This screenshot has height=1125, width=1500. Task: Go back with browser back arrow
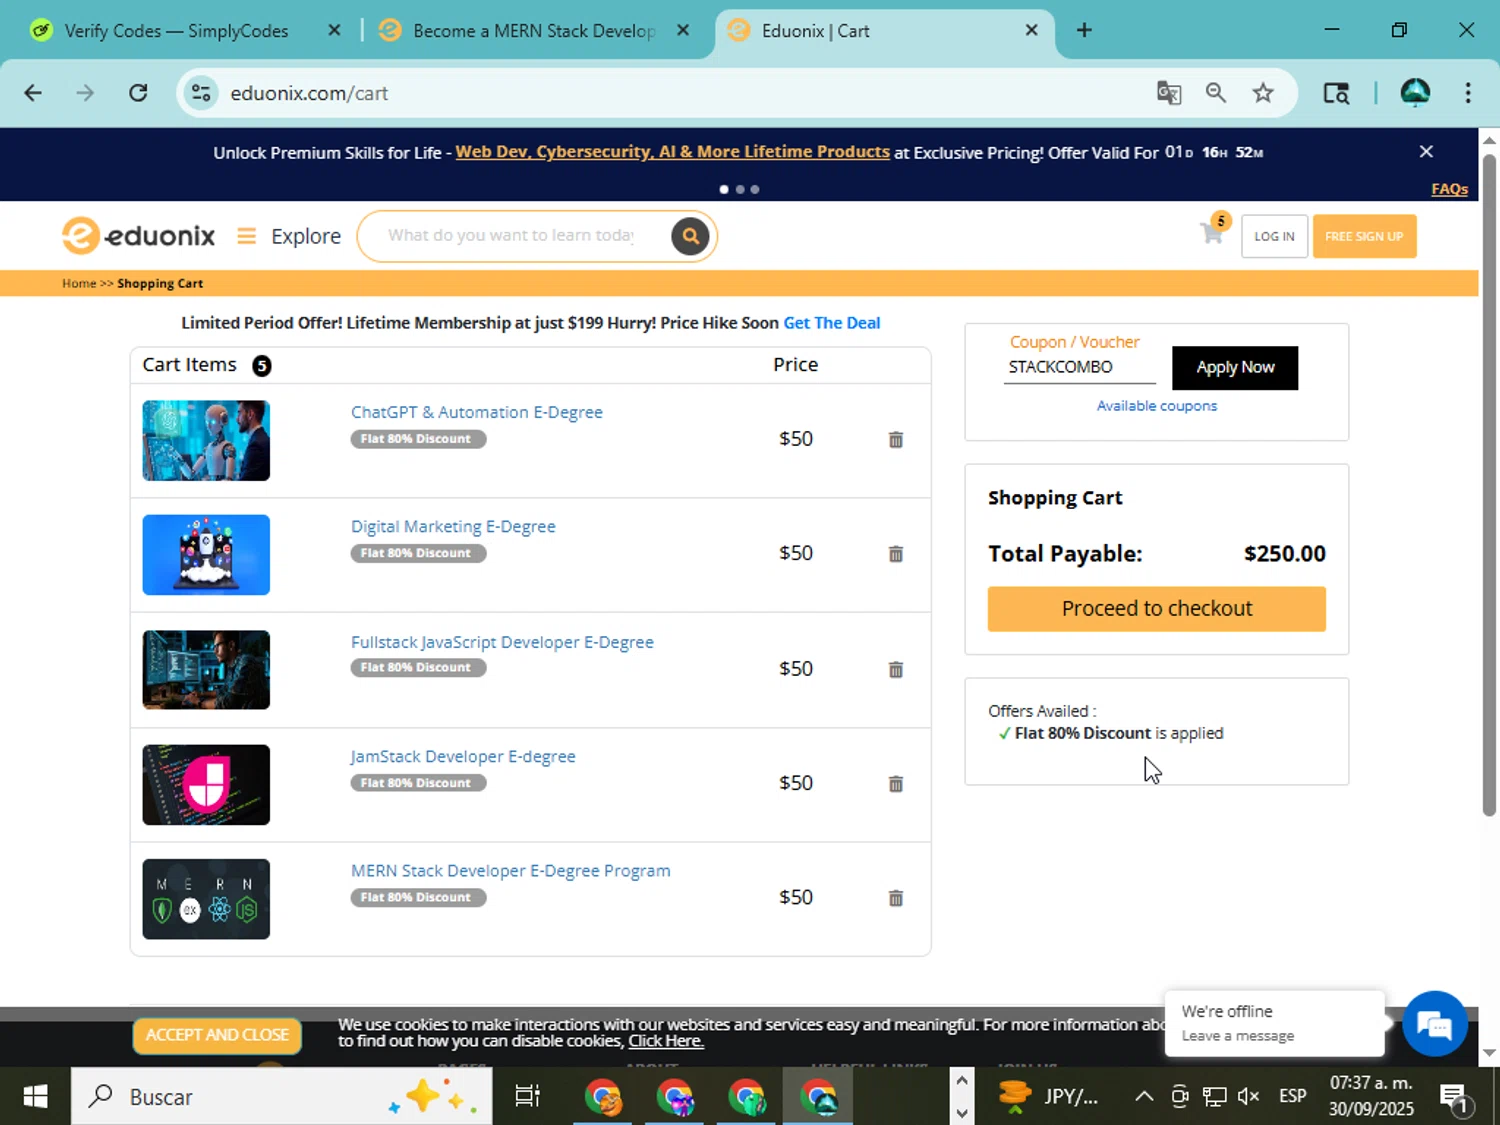coord(33,93)
